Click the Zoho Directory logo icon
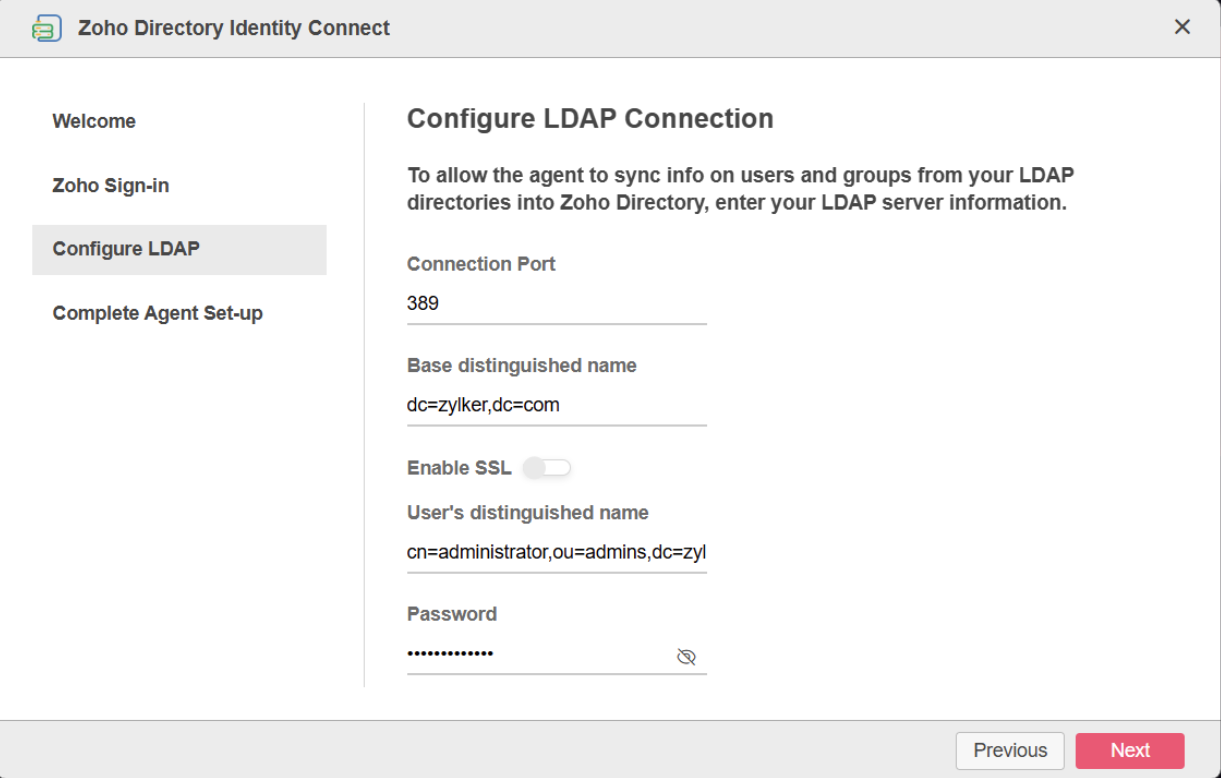This screenshot has height=778, width=1221. click(47, 28)
